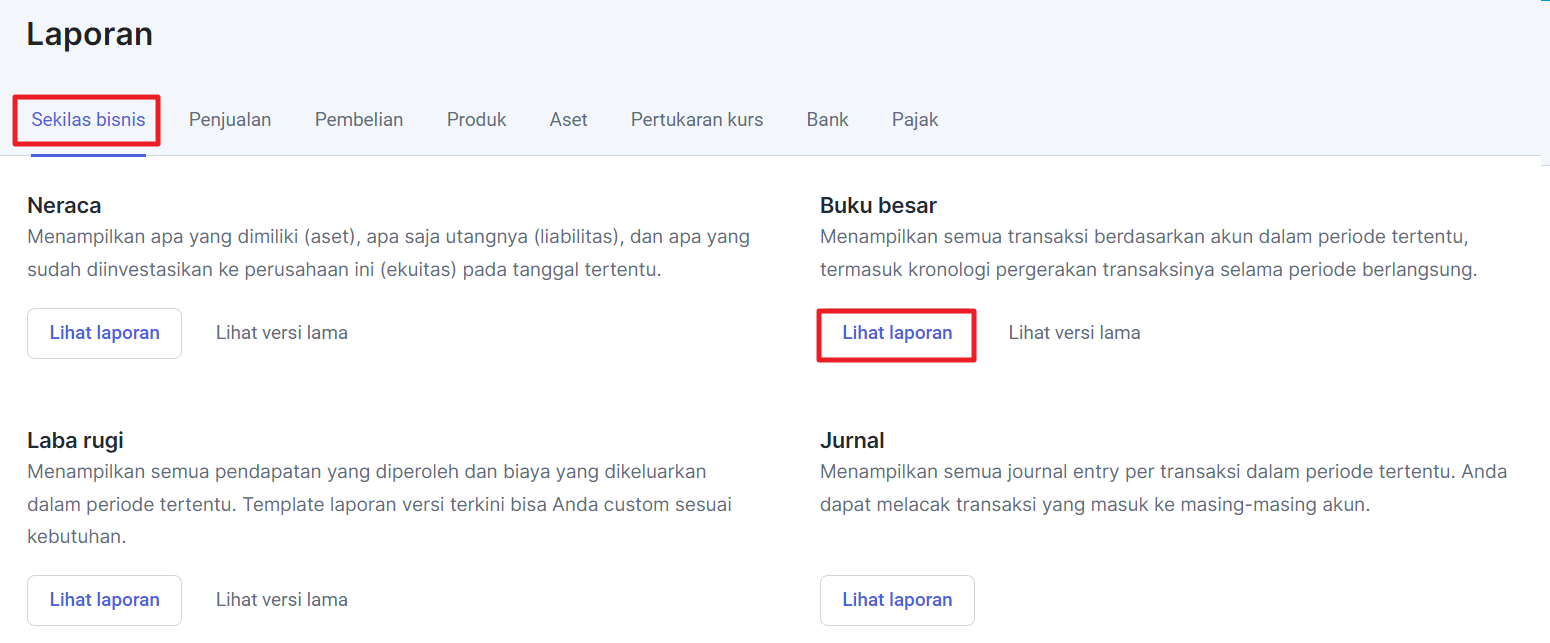Click the Laporan page heading
This screenshot has width=1550, height=643.
90,34
